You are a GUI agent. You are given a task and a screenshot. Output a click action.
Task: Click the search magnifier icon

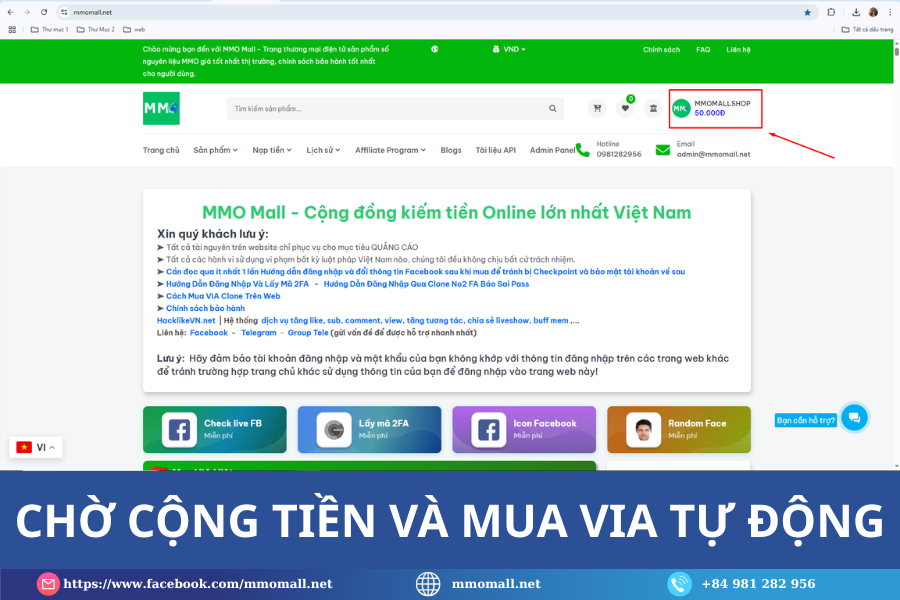click(552, 108)
